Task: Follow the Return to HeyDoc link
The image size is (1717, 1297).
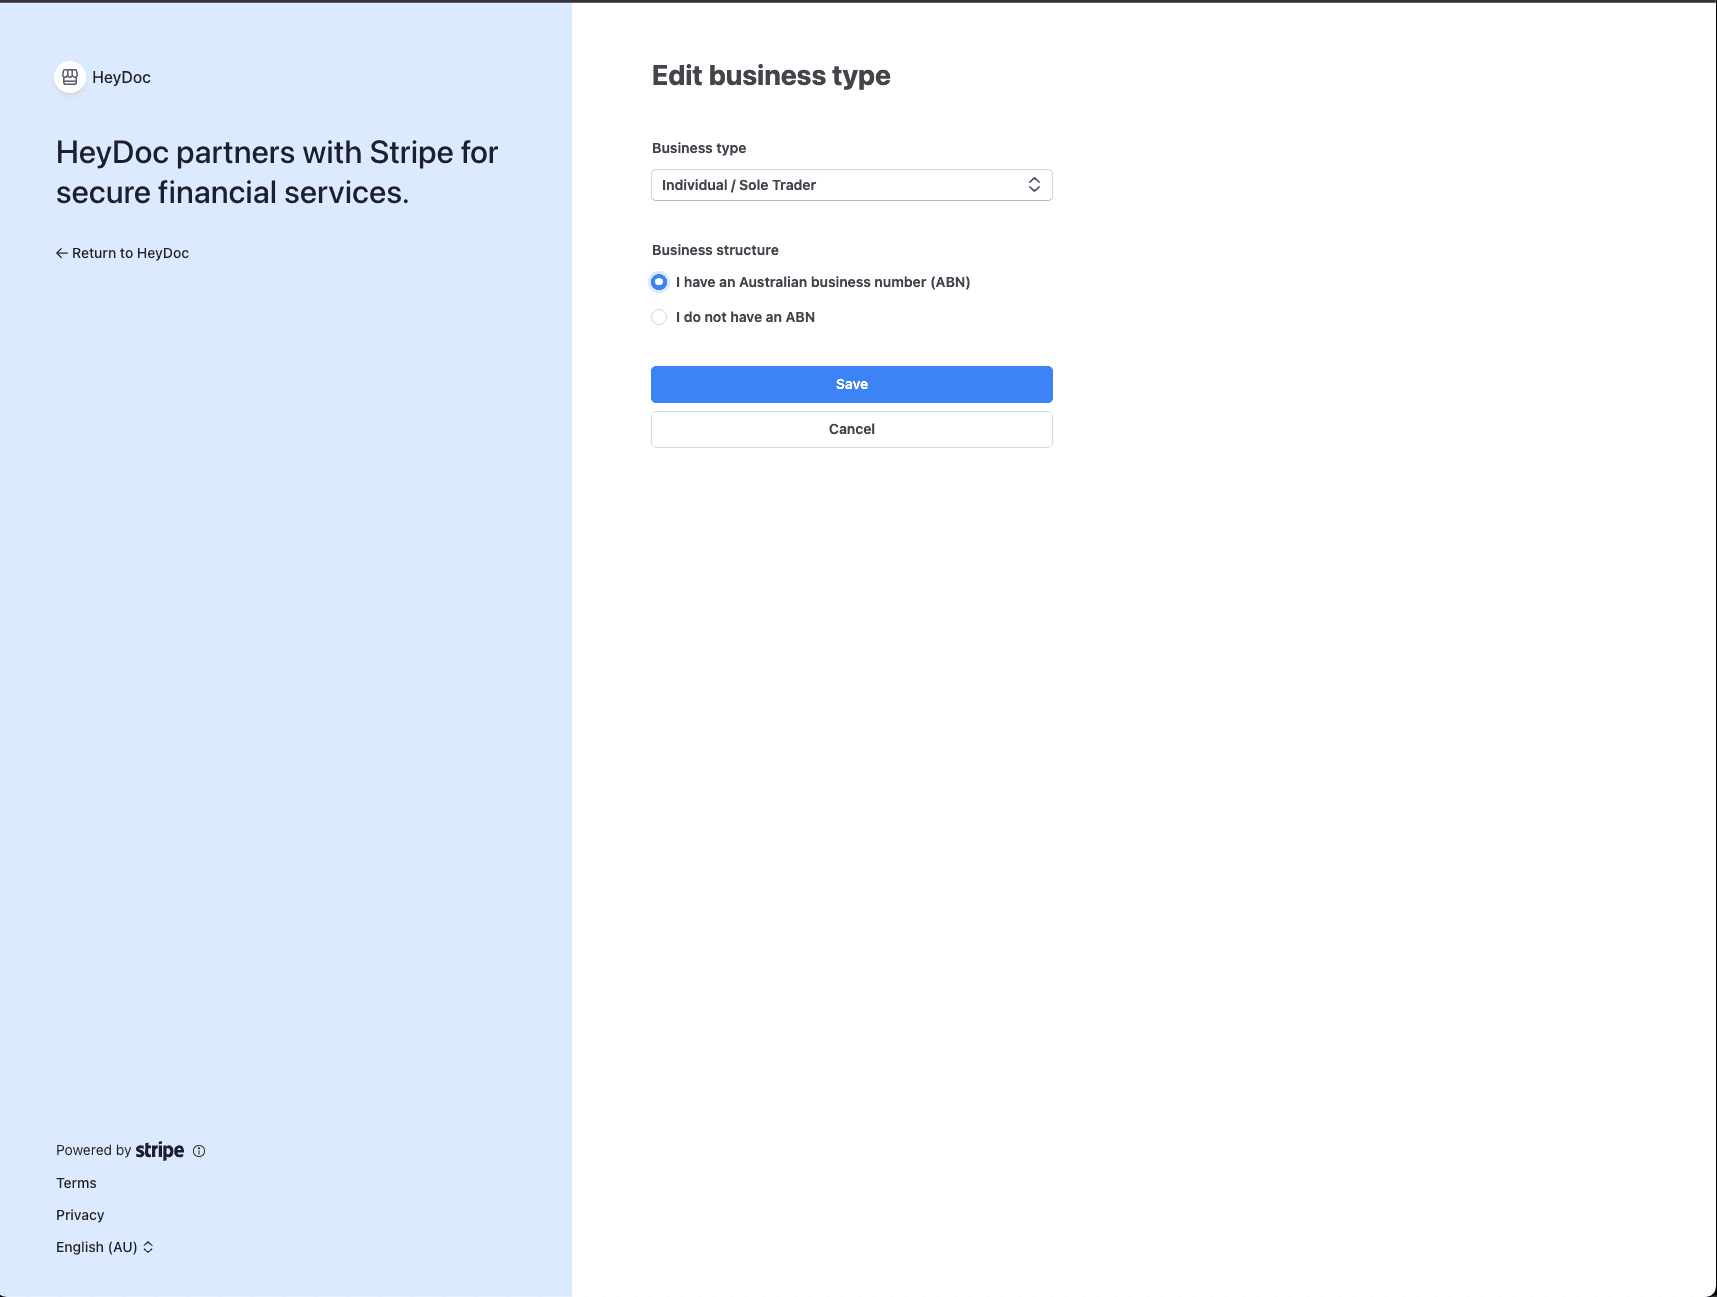Action: (130, 252)
